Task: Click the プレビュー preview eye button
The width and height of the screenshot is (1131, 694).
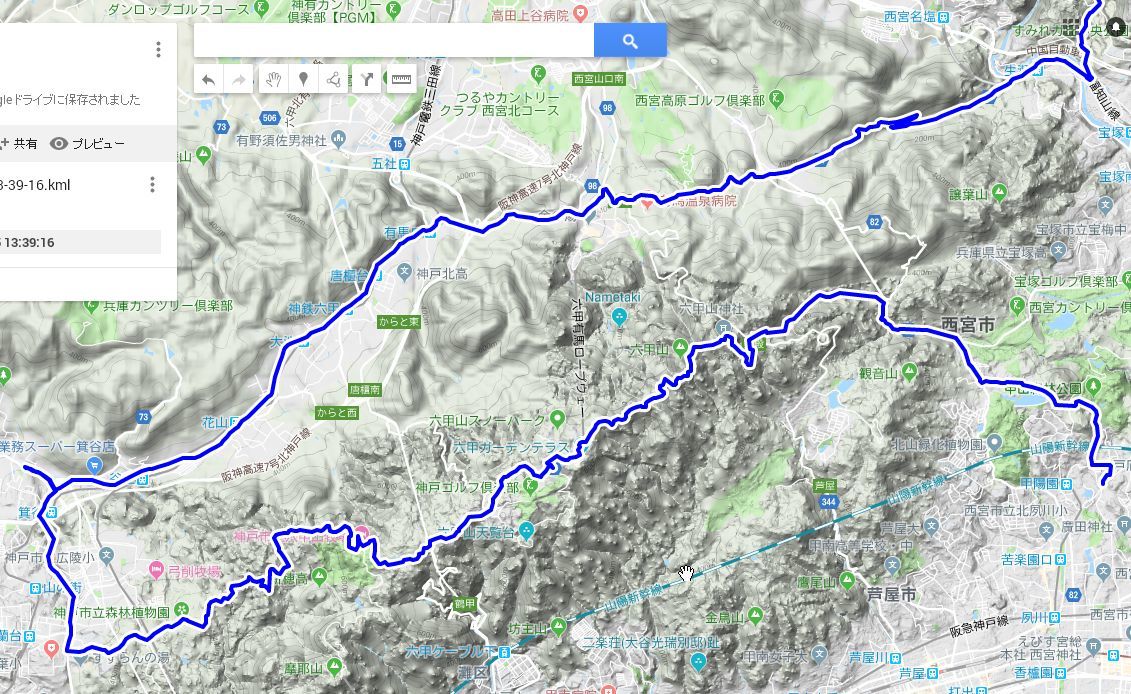Action: (87, 144)
